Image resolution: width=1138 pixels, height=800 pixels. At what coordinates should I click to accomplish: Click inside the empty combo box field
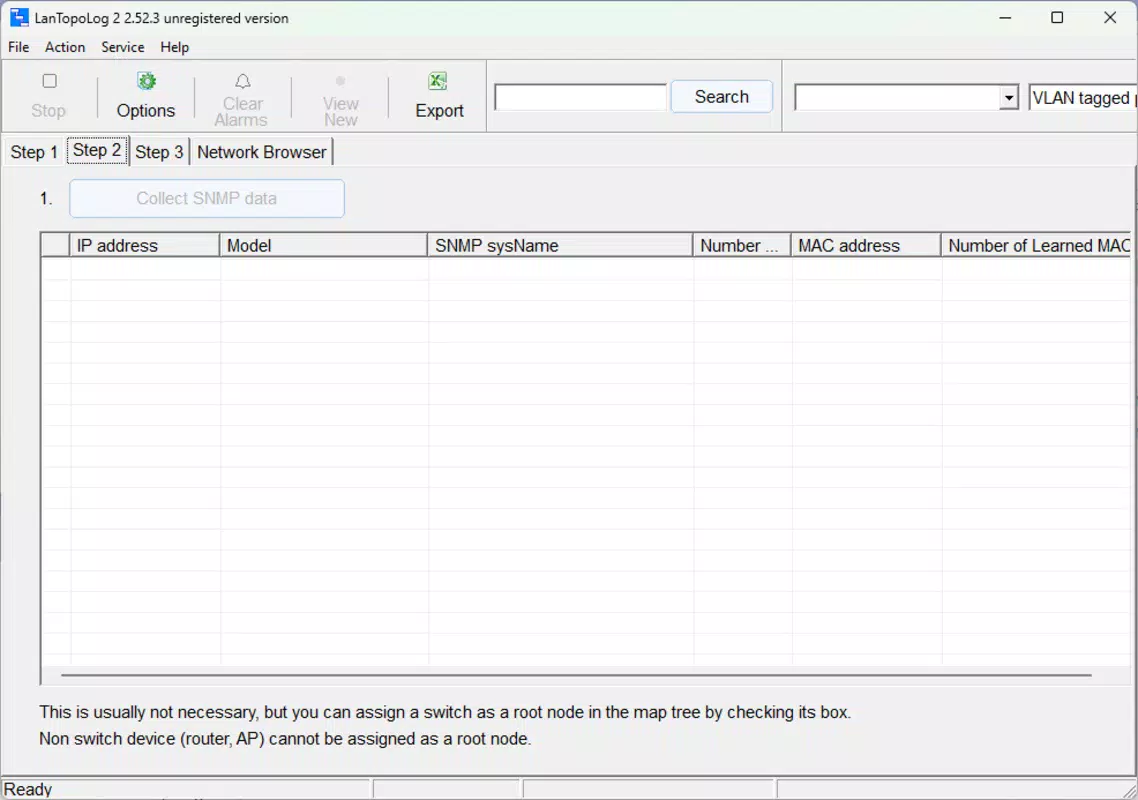897,98
